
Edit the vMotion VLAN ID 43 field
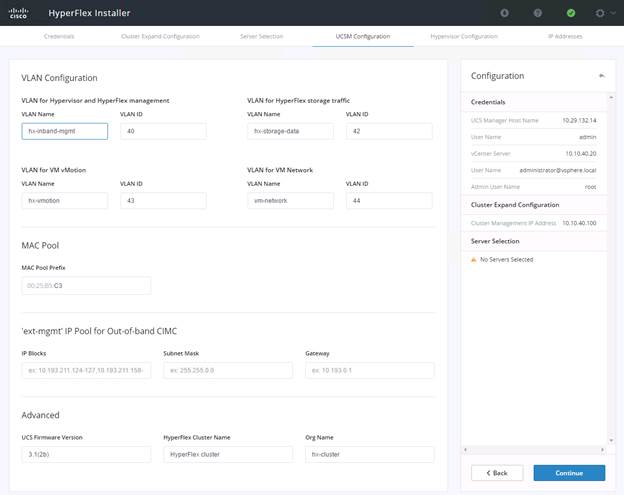163,201
